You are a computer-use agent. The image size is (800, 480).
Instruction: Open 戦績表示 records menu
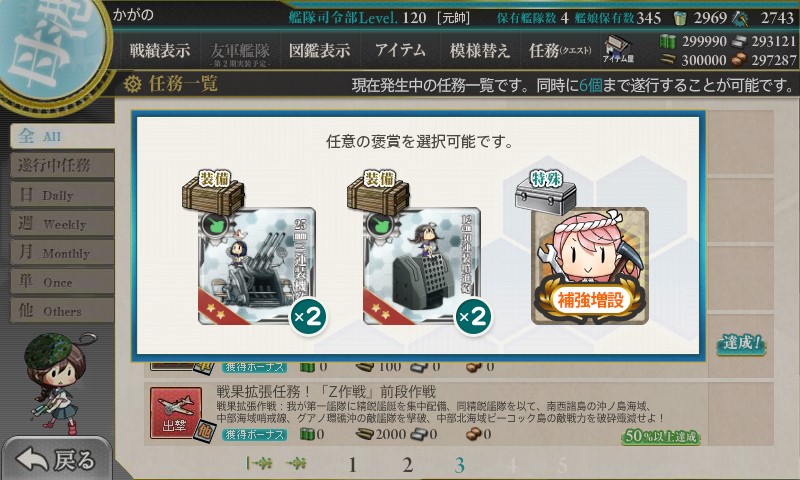159,51
